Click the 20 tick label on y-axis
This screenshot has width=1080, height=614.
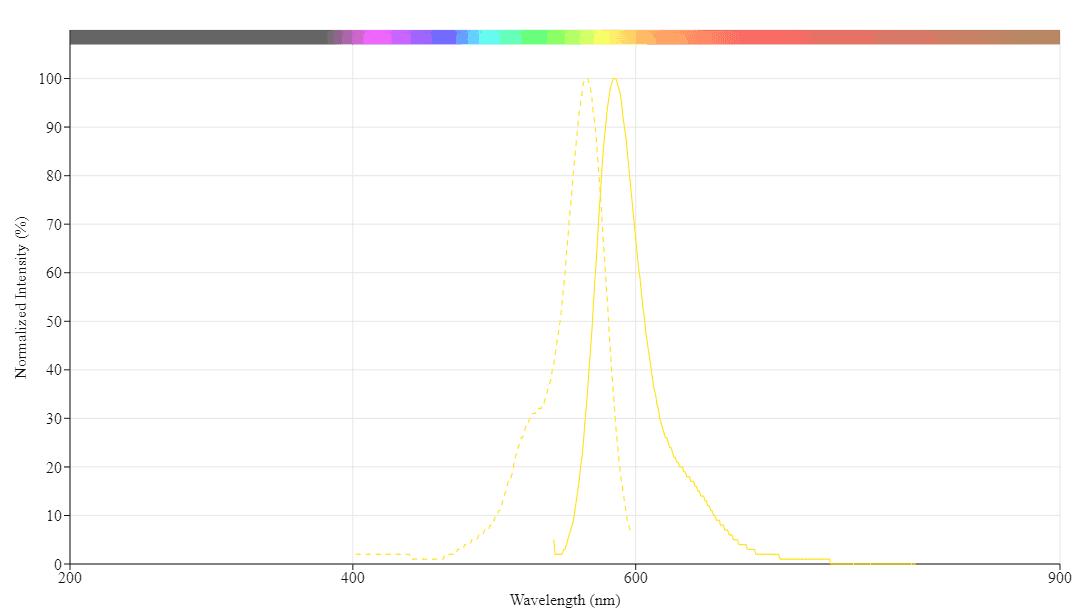[x=54, y=467]
